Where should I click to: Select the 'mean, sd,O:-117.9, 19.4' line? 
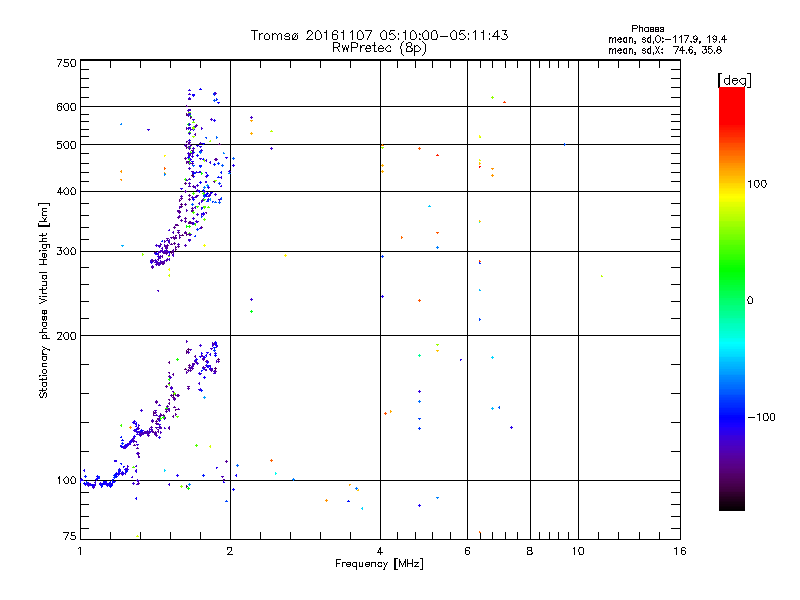pos(667,39)
